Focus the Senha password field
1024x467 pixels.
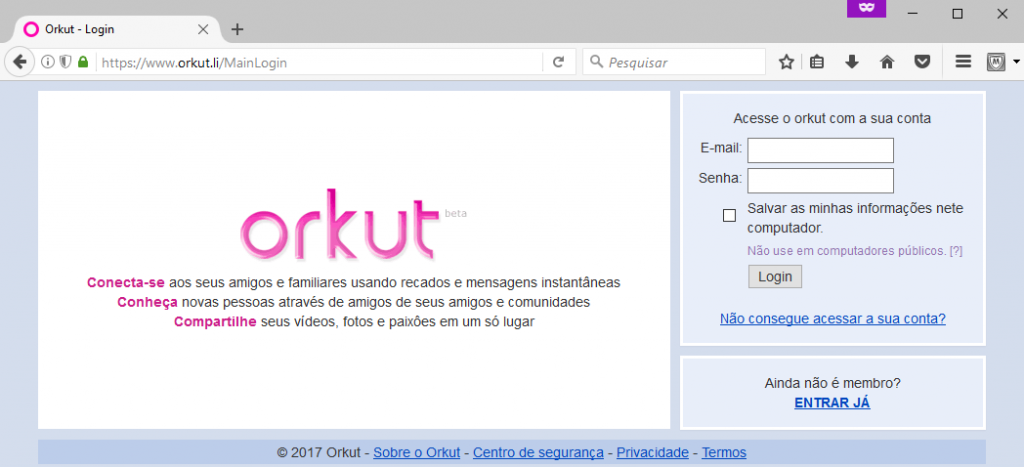point(820,180)
